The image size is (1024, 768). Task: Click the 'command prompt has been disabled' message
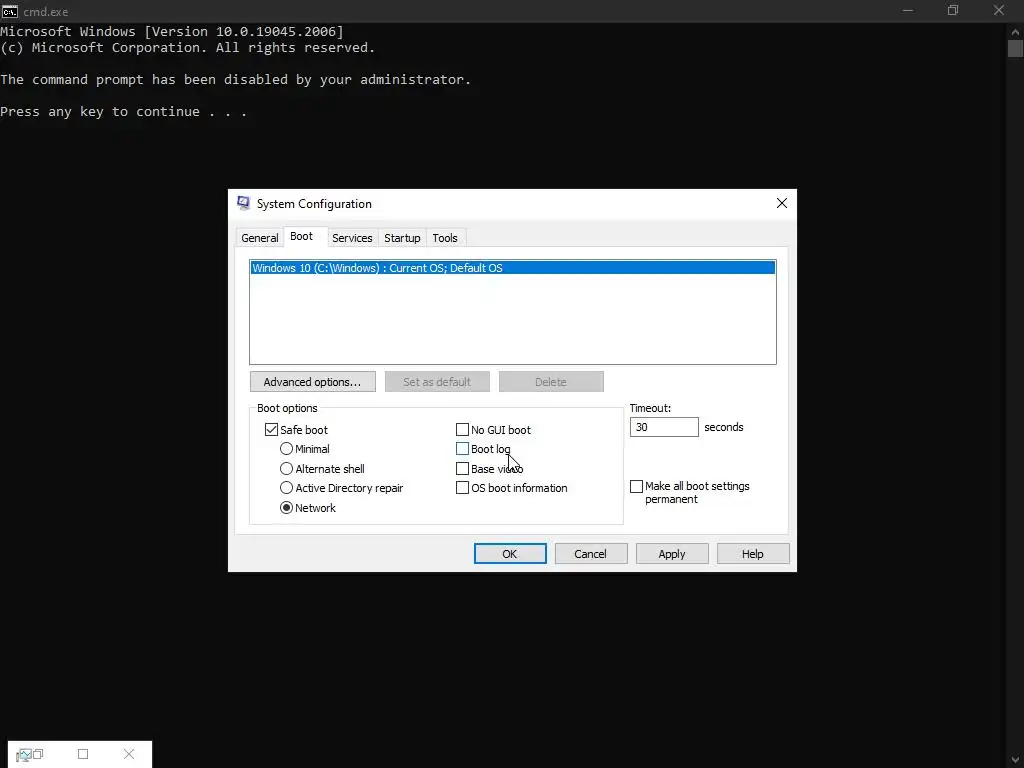235,80
